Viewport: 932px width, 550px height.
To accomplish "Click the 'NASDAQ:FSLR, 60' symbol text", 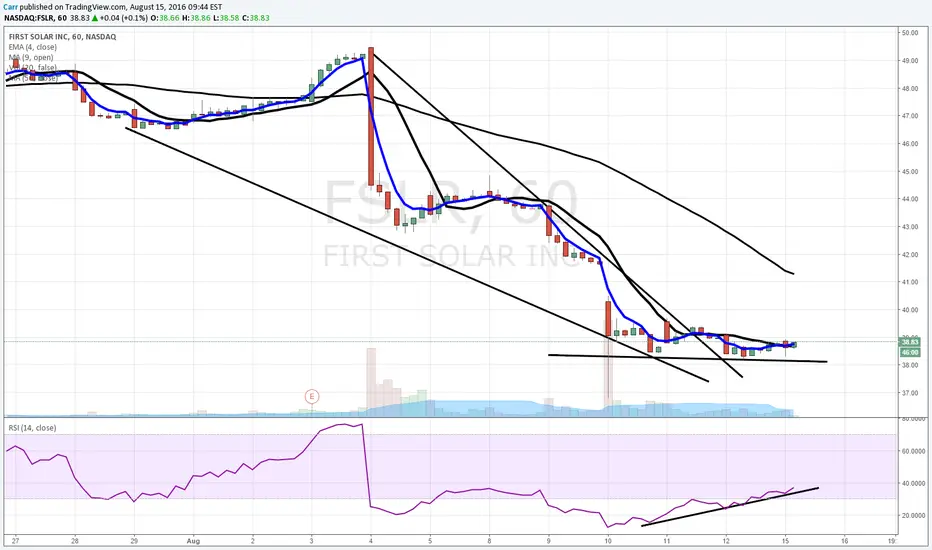I will click(x=36, y=18).
